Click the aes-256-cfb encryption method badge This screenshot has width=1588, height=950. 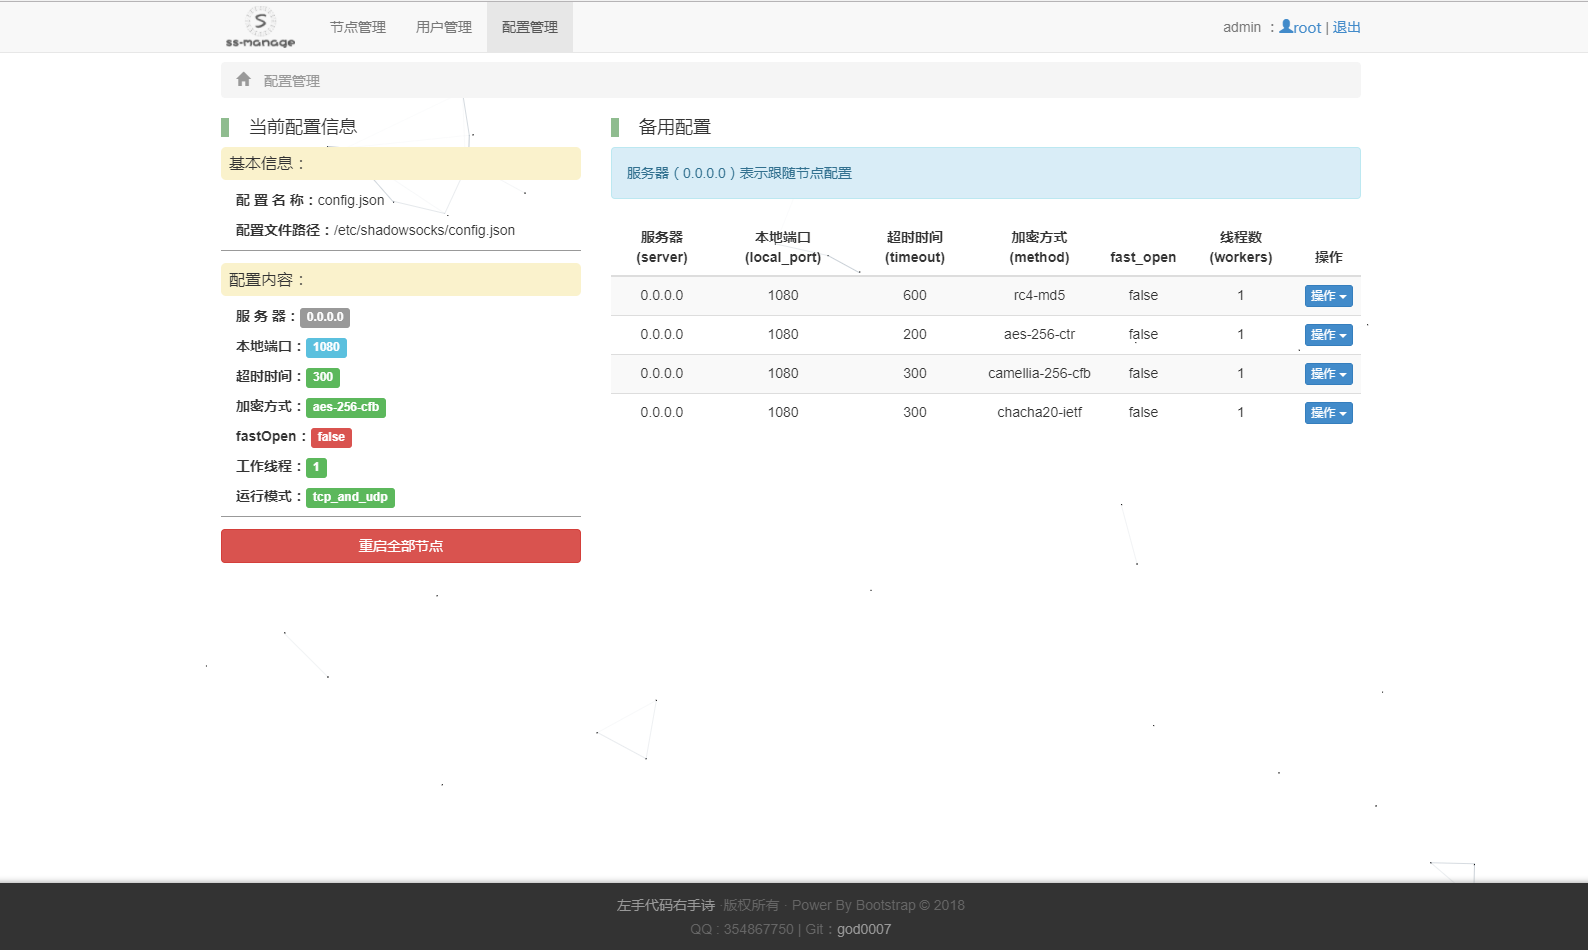pos(345,407)
